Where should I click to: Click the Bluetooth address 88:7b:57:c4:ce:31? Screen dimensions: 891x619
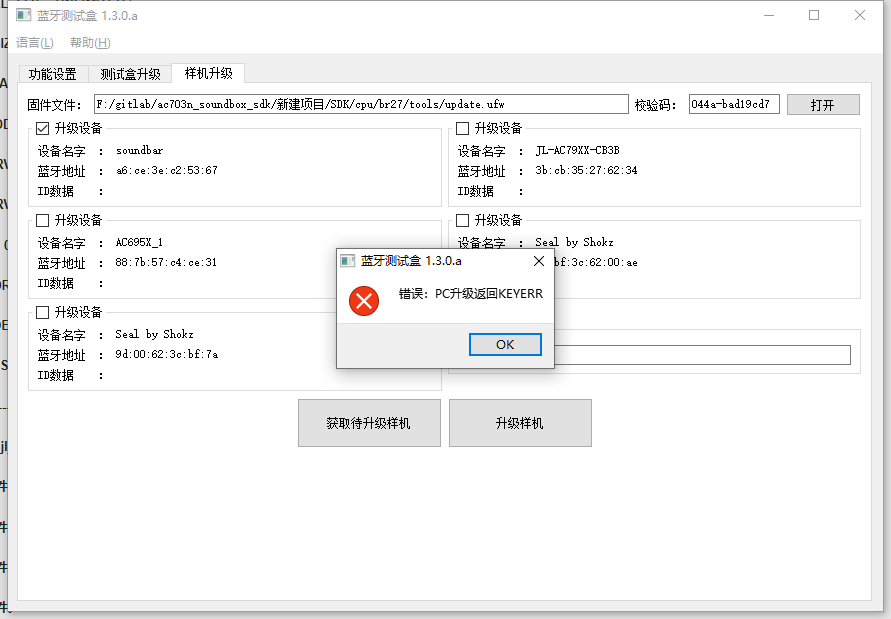[166, 263]
